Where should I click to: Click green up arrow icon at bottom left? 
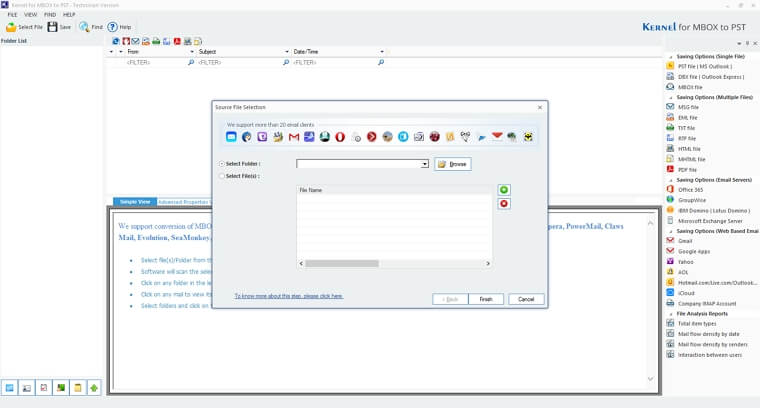tap(94, 388)
